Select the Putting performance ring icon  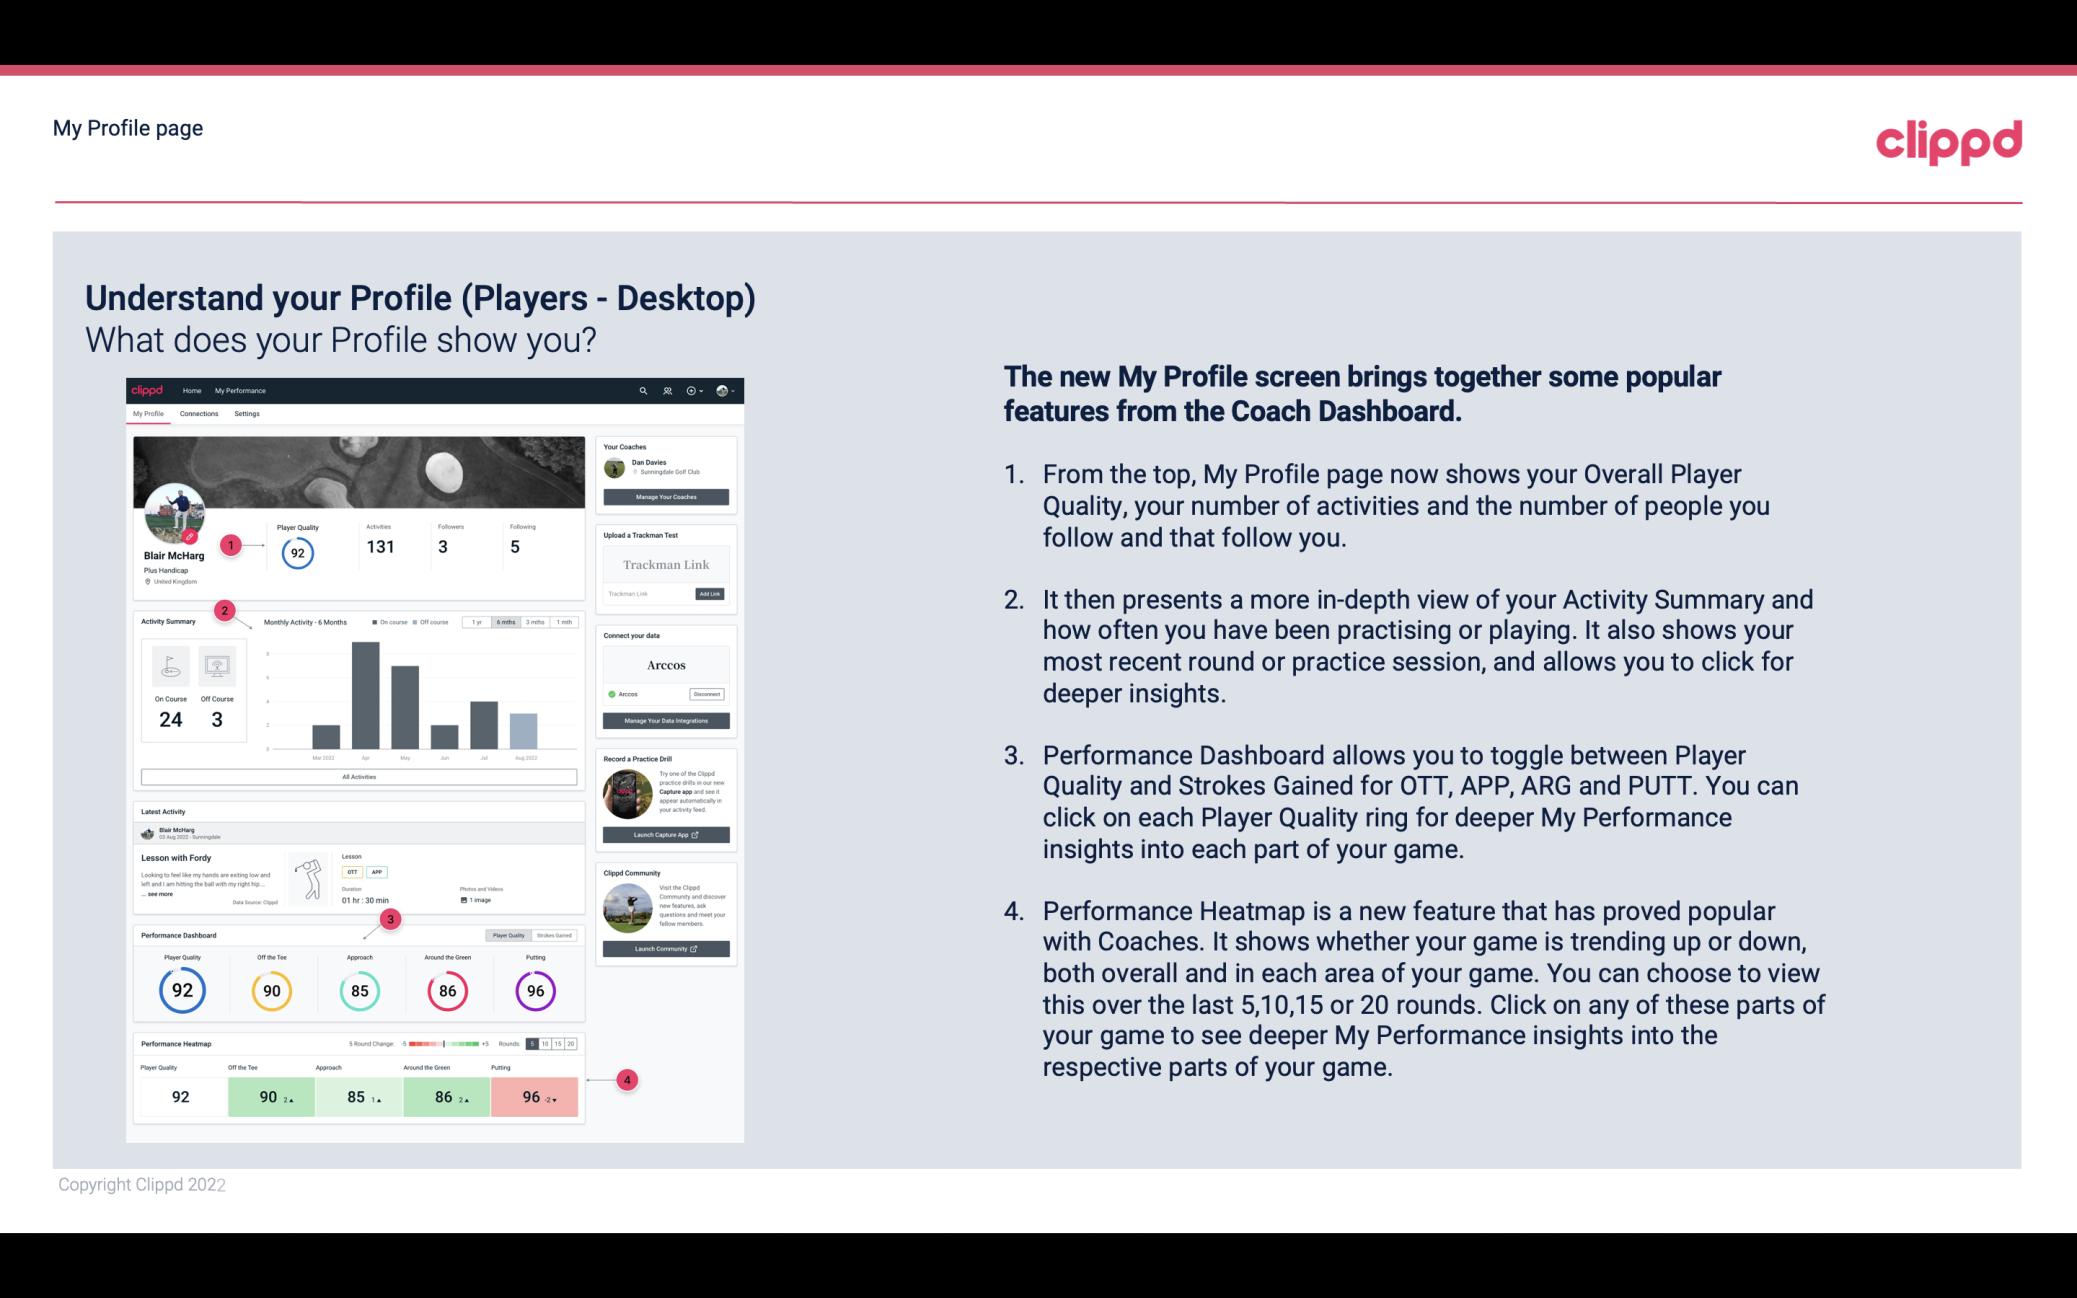point(534,988)
